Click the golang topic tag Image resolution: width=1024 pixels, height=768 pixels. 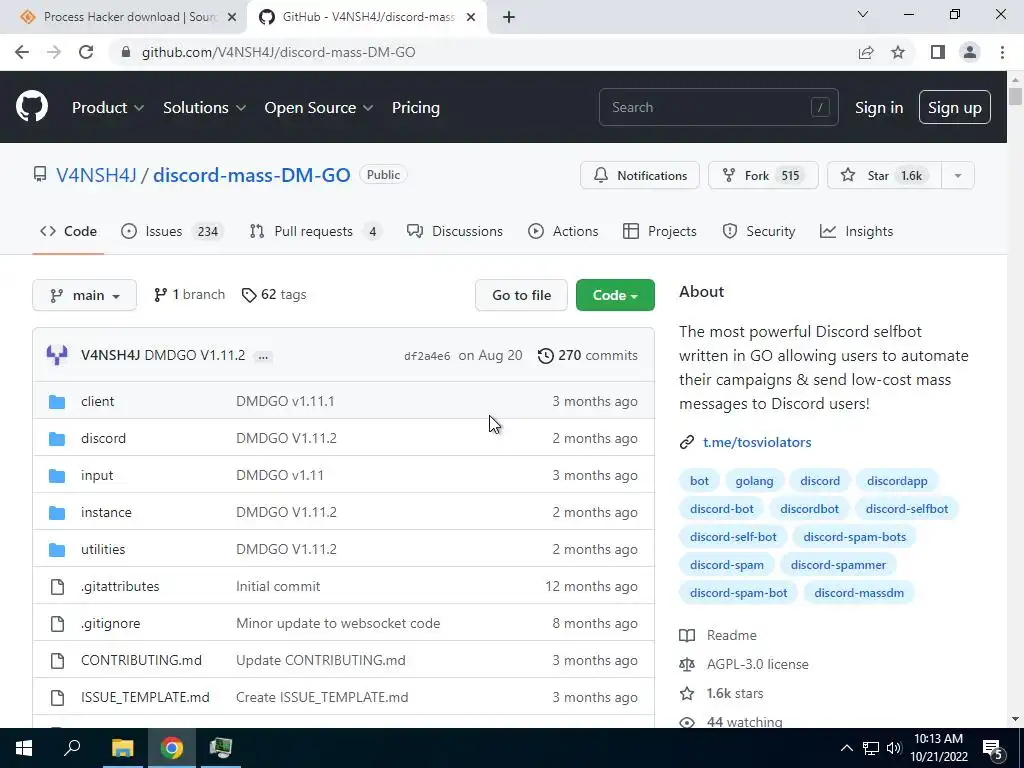tap(754, 481)
